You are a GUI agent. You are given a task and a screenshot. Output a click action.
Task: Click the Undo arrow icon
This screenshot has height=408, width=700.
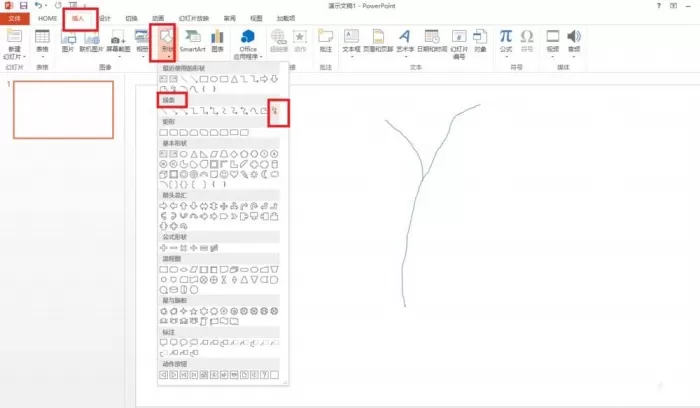(38, 5)
